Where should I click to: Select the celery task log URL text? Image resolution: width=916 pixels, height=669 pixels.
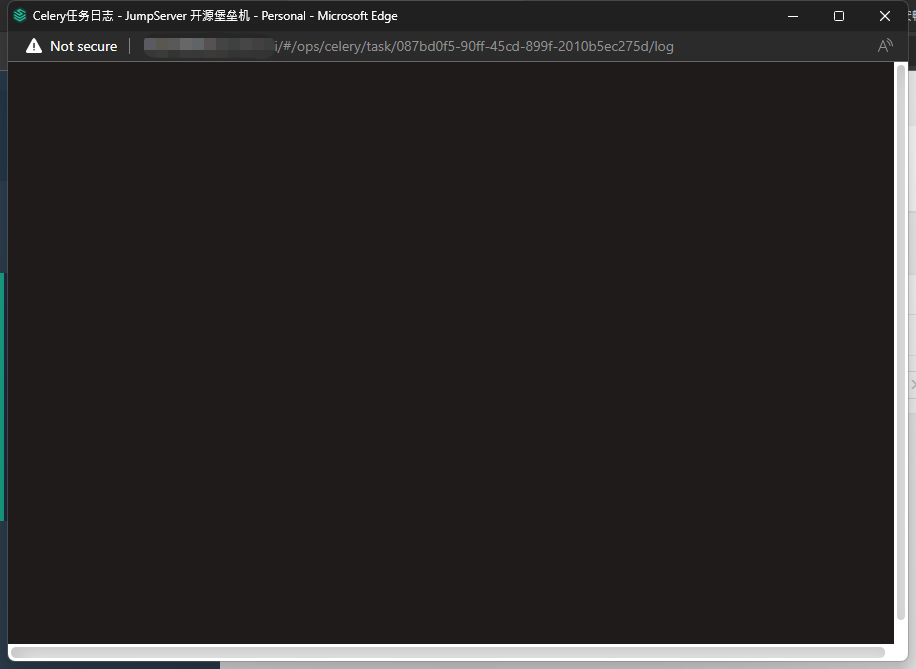[474, 46]
